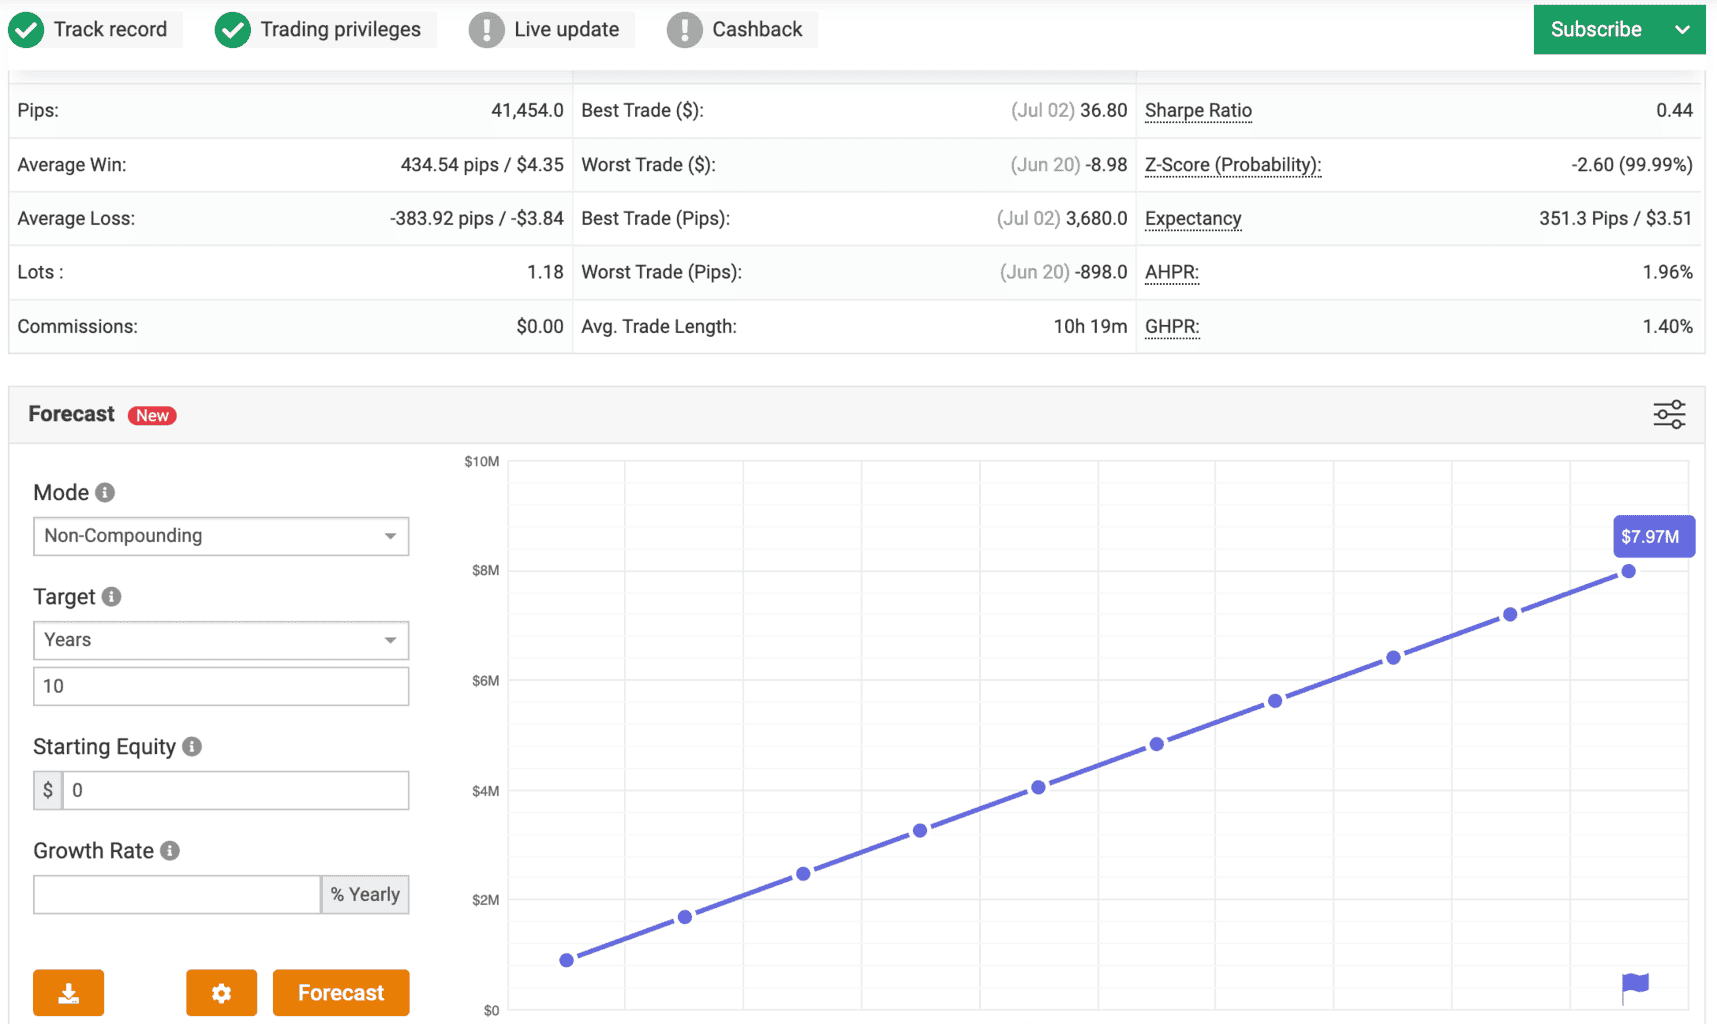Viewport: 1717px width, 1024px height.
Task: Click the Growth Rate info icon
Action: click(170, 851)
